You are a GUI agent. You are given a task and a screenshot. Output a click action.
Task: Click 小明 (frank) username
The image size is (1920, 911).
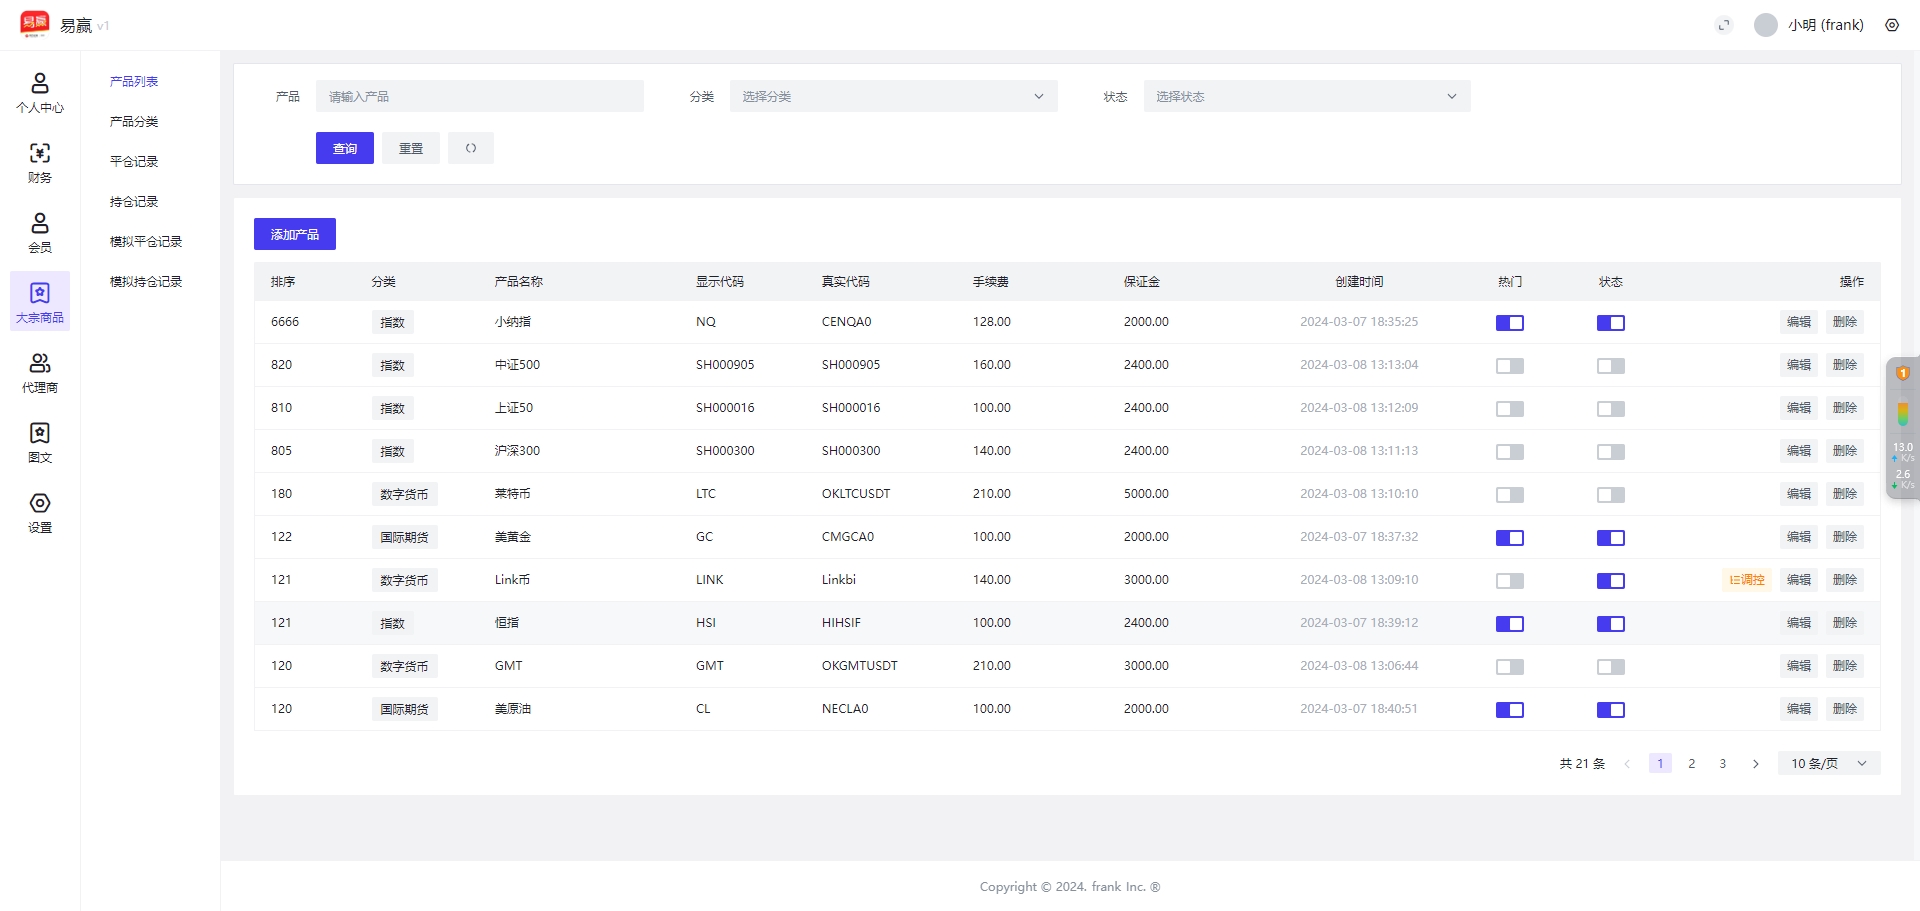[1826, 25]
